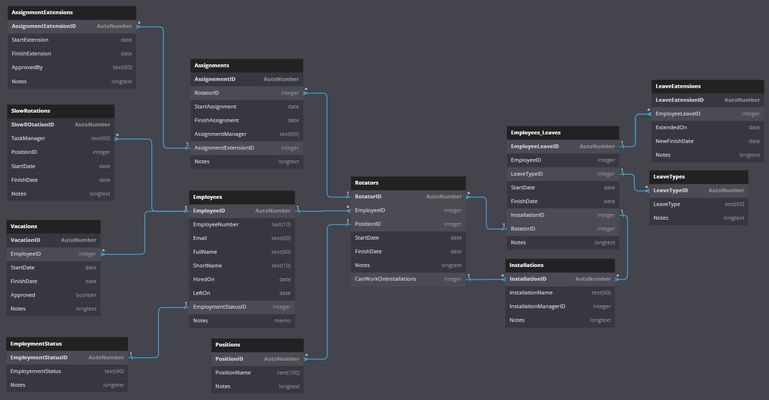Select the EmploymentStatus table header
769x400 pixels.
pyautogui.click(x=67, y=344)
